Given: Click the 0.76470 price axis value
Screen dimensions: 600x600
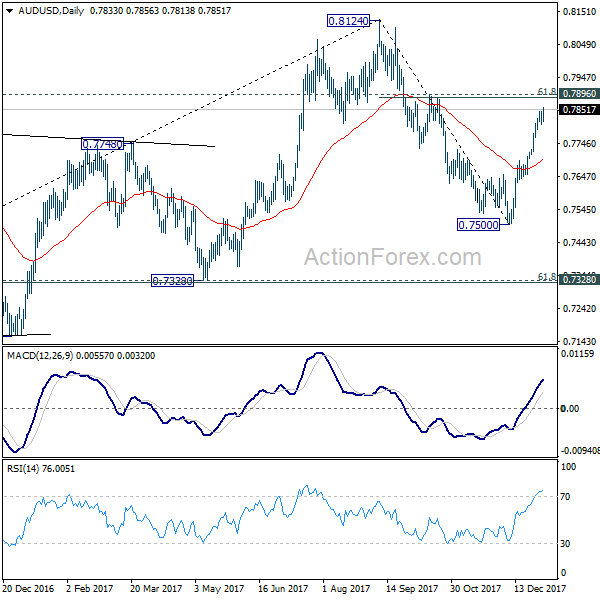Looking at the screenshot, I should click(579, 177).
